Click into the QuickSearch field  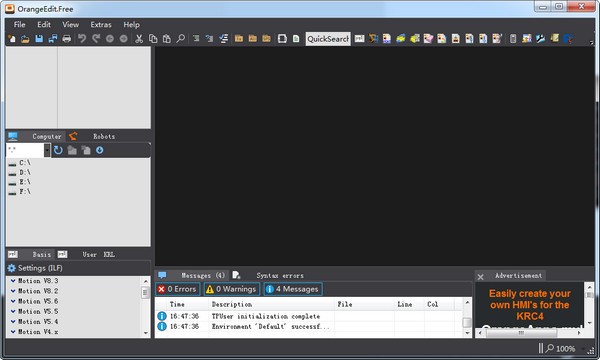point(328,39)
